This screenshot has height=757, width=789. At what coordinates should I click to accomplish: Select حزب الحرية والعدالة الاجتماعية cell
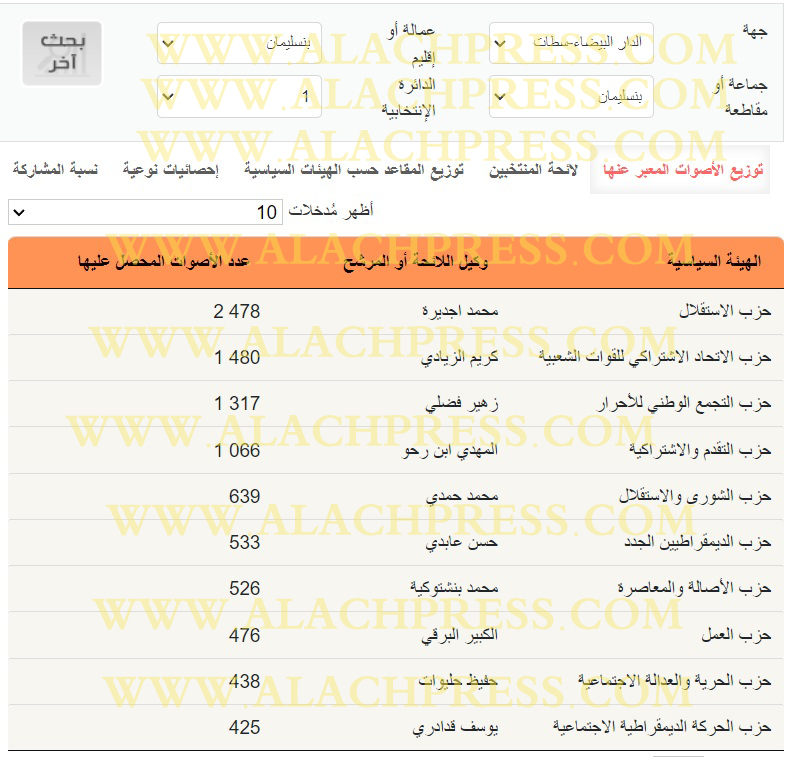tap(674, 681)
